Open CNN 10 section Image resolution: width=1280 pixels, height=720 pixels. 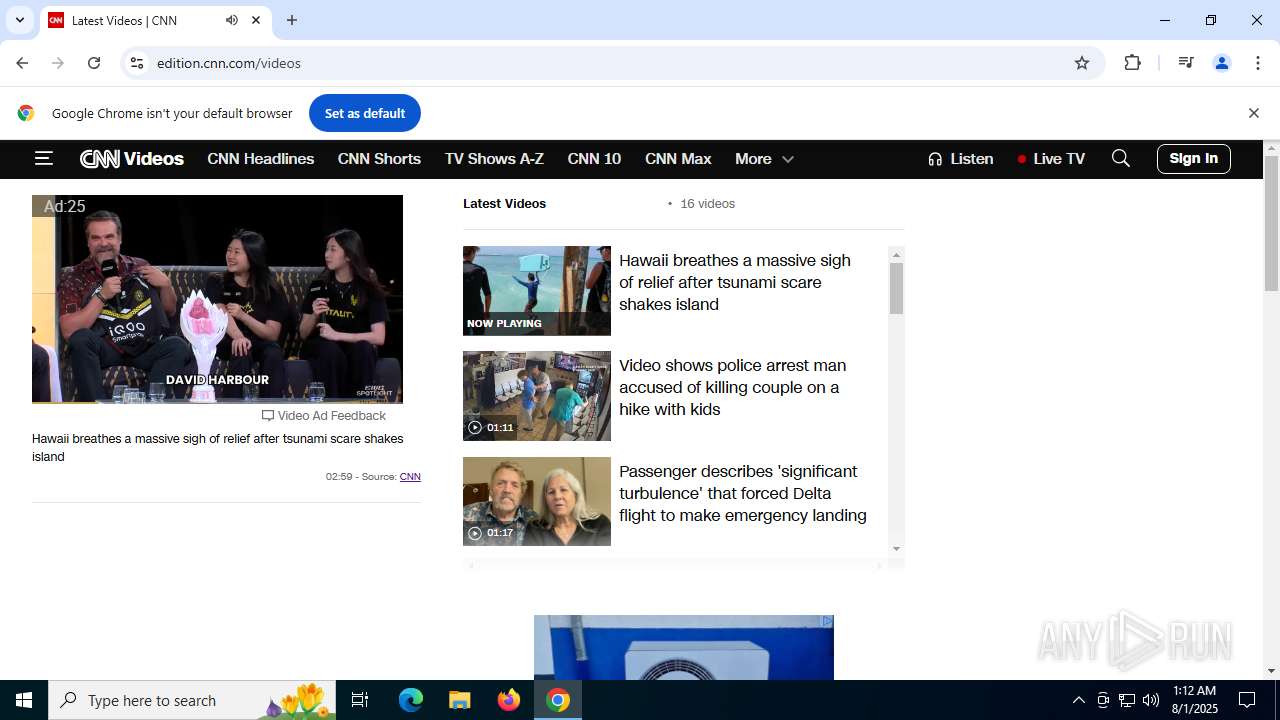click(594, 159)
